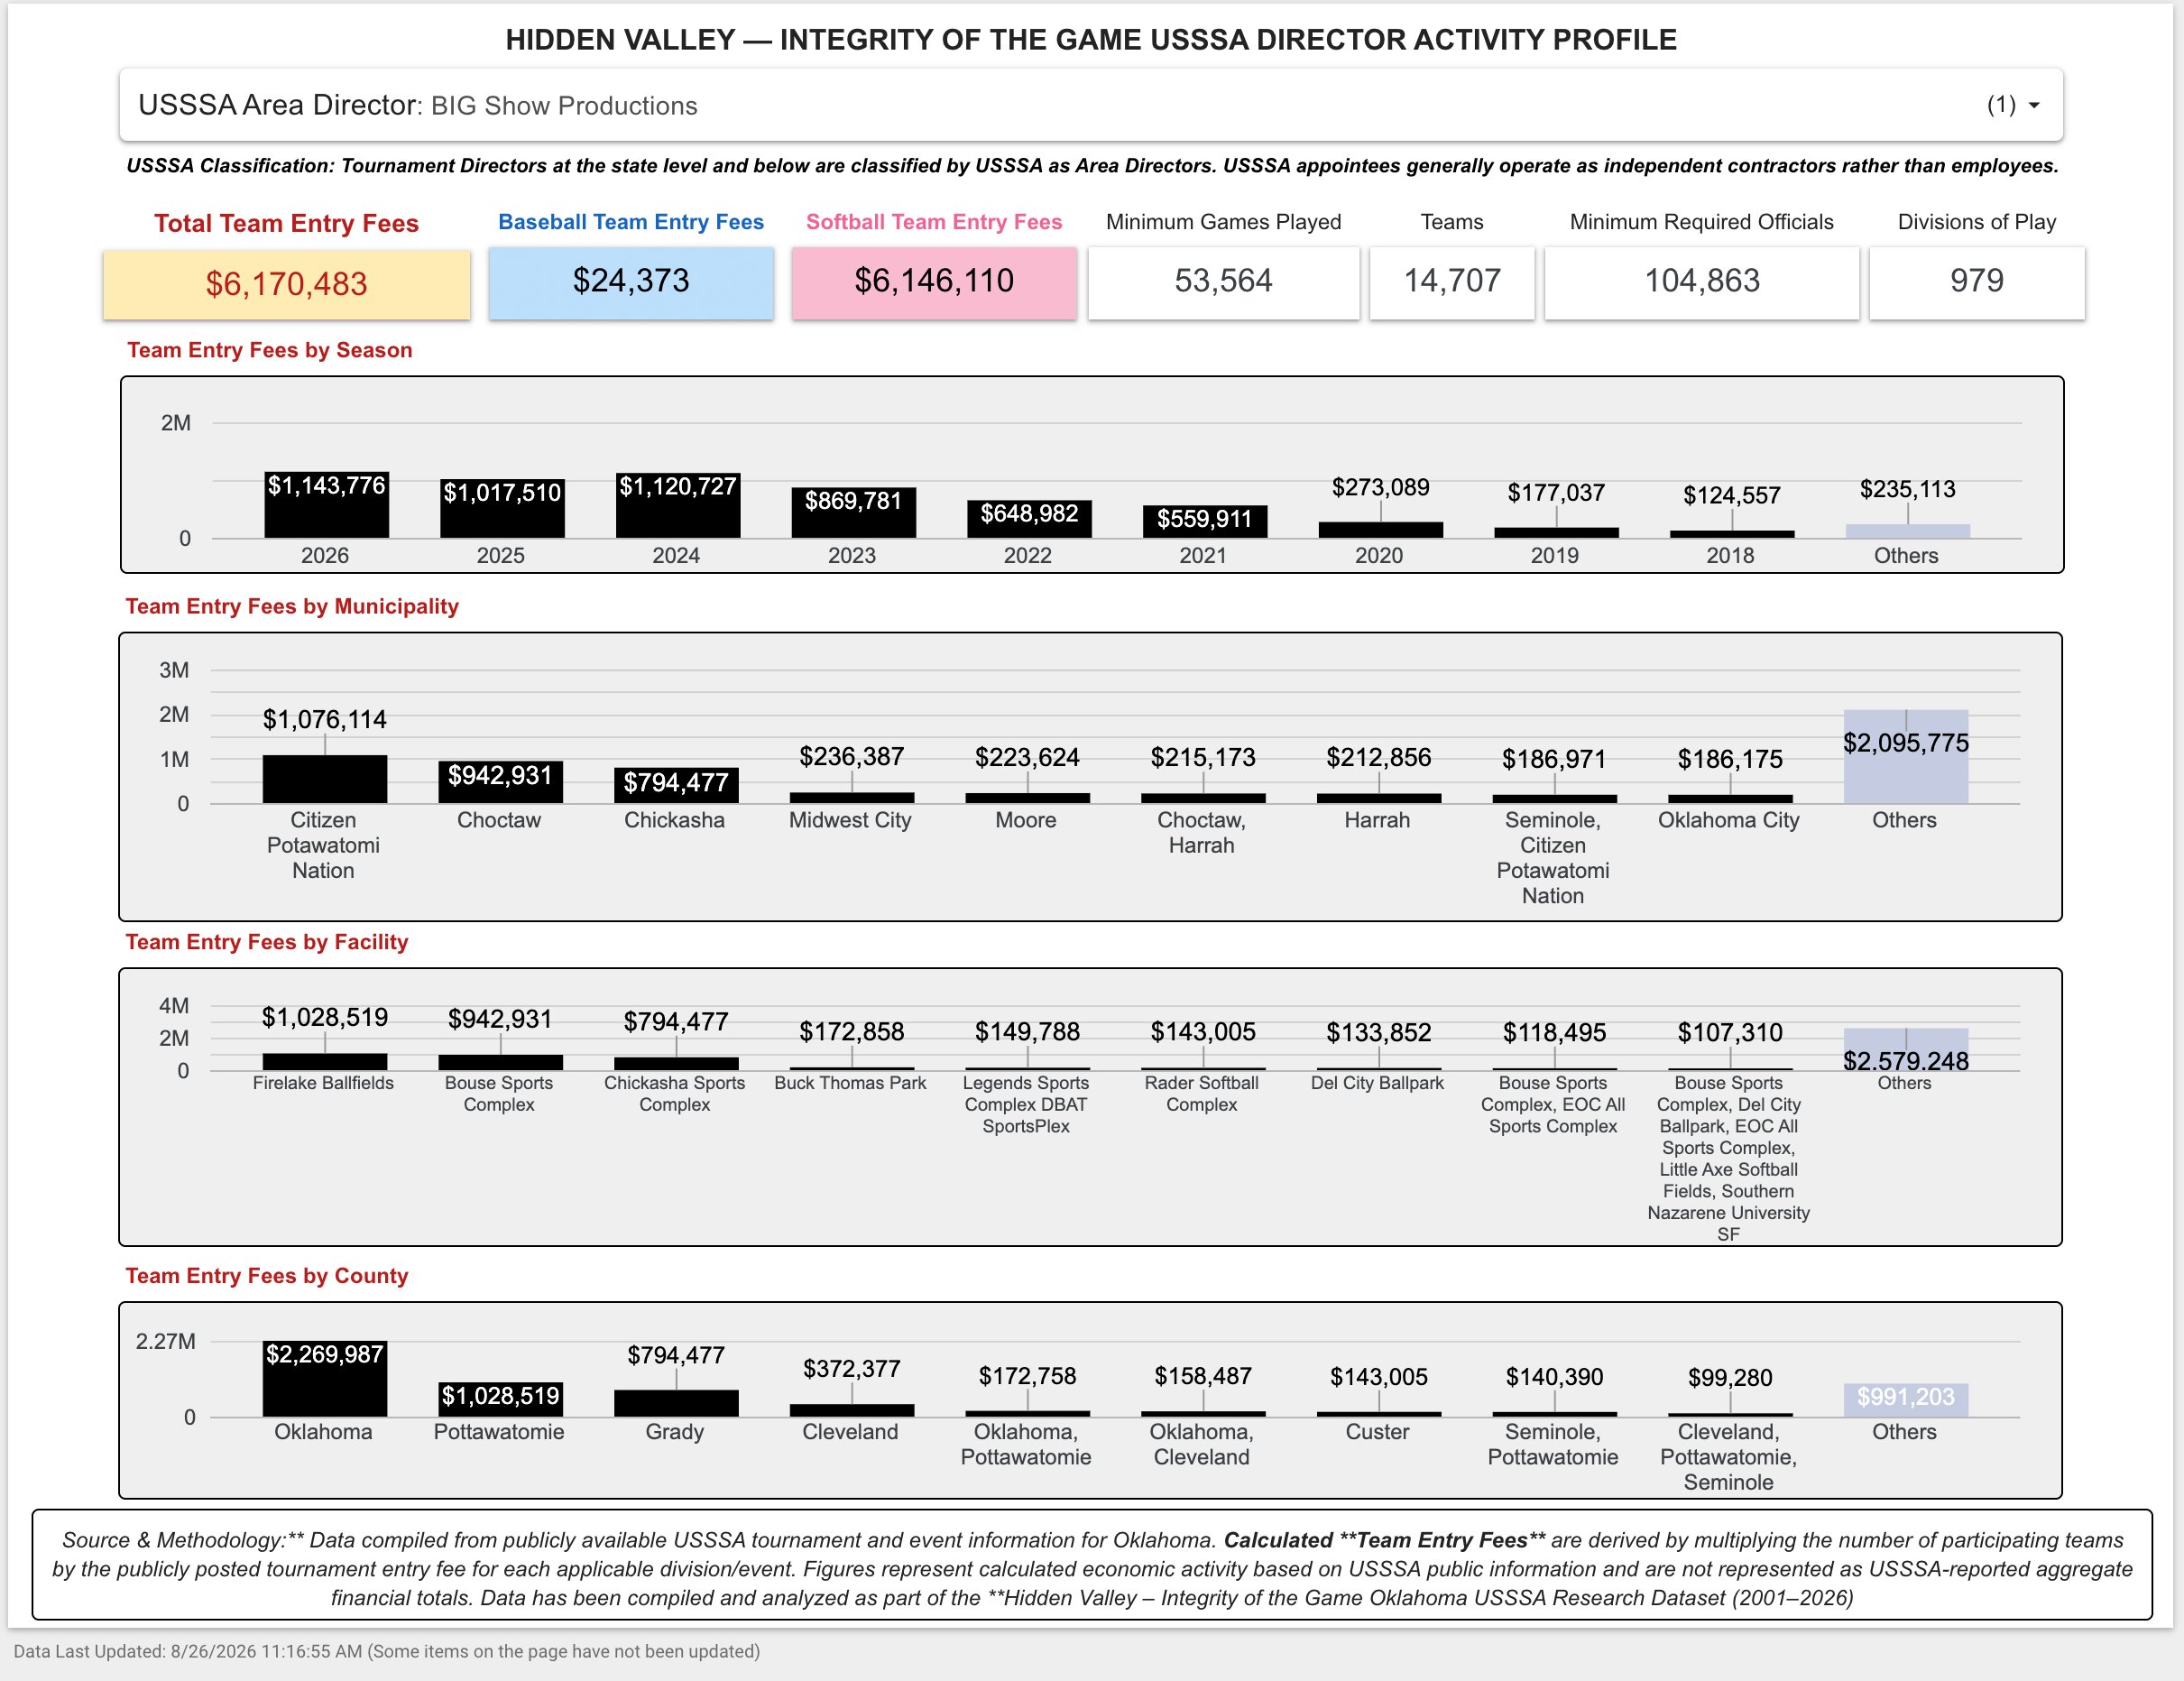Click the $140,390 county data label

1554,1377
